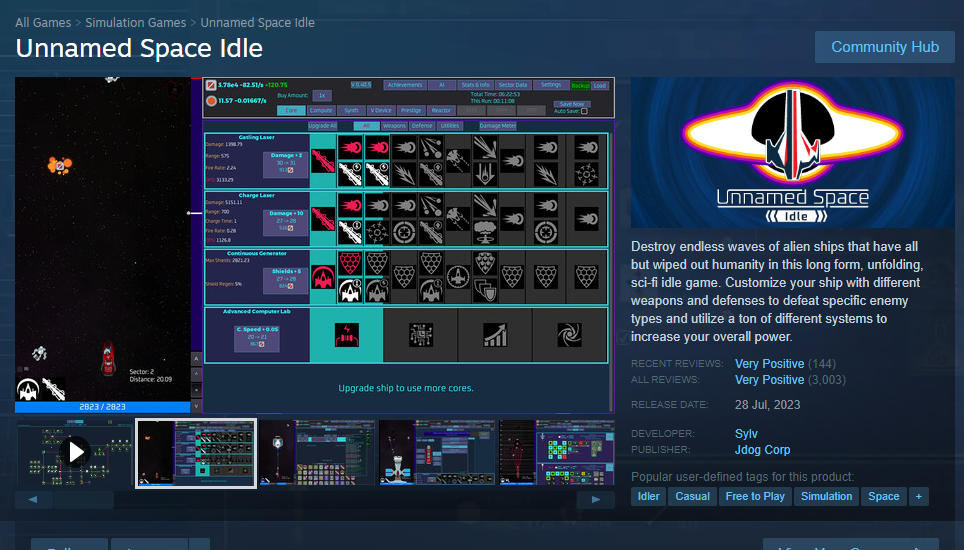Open the Sector Data menu
964x550 pixels.
coord(513,85)
